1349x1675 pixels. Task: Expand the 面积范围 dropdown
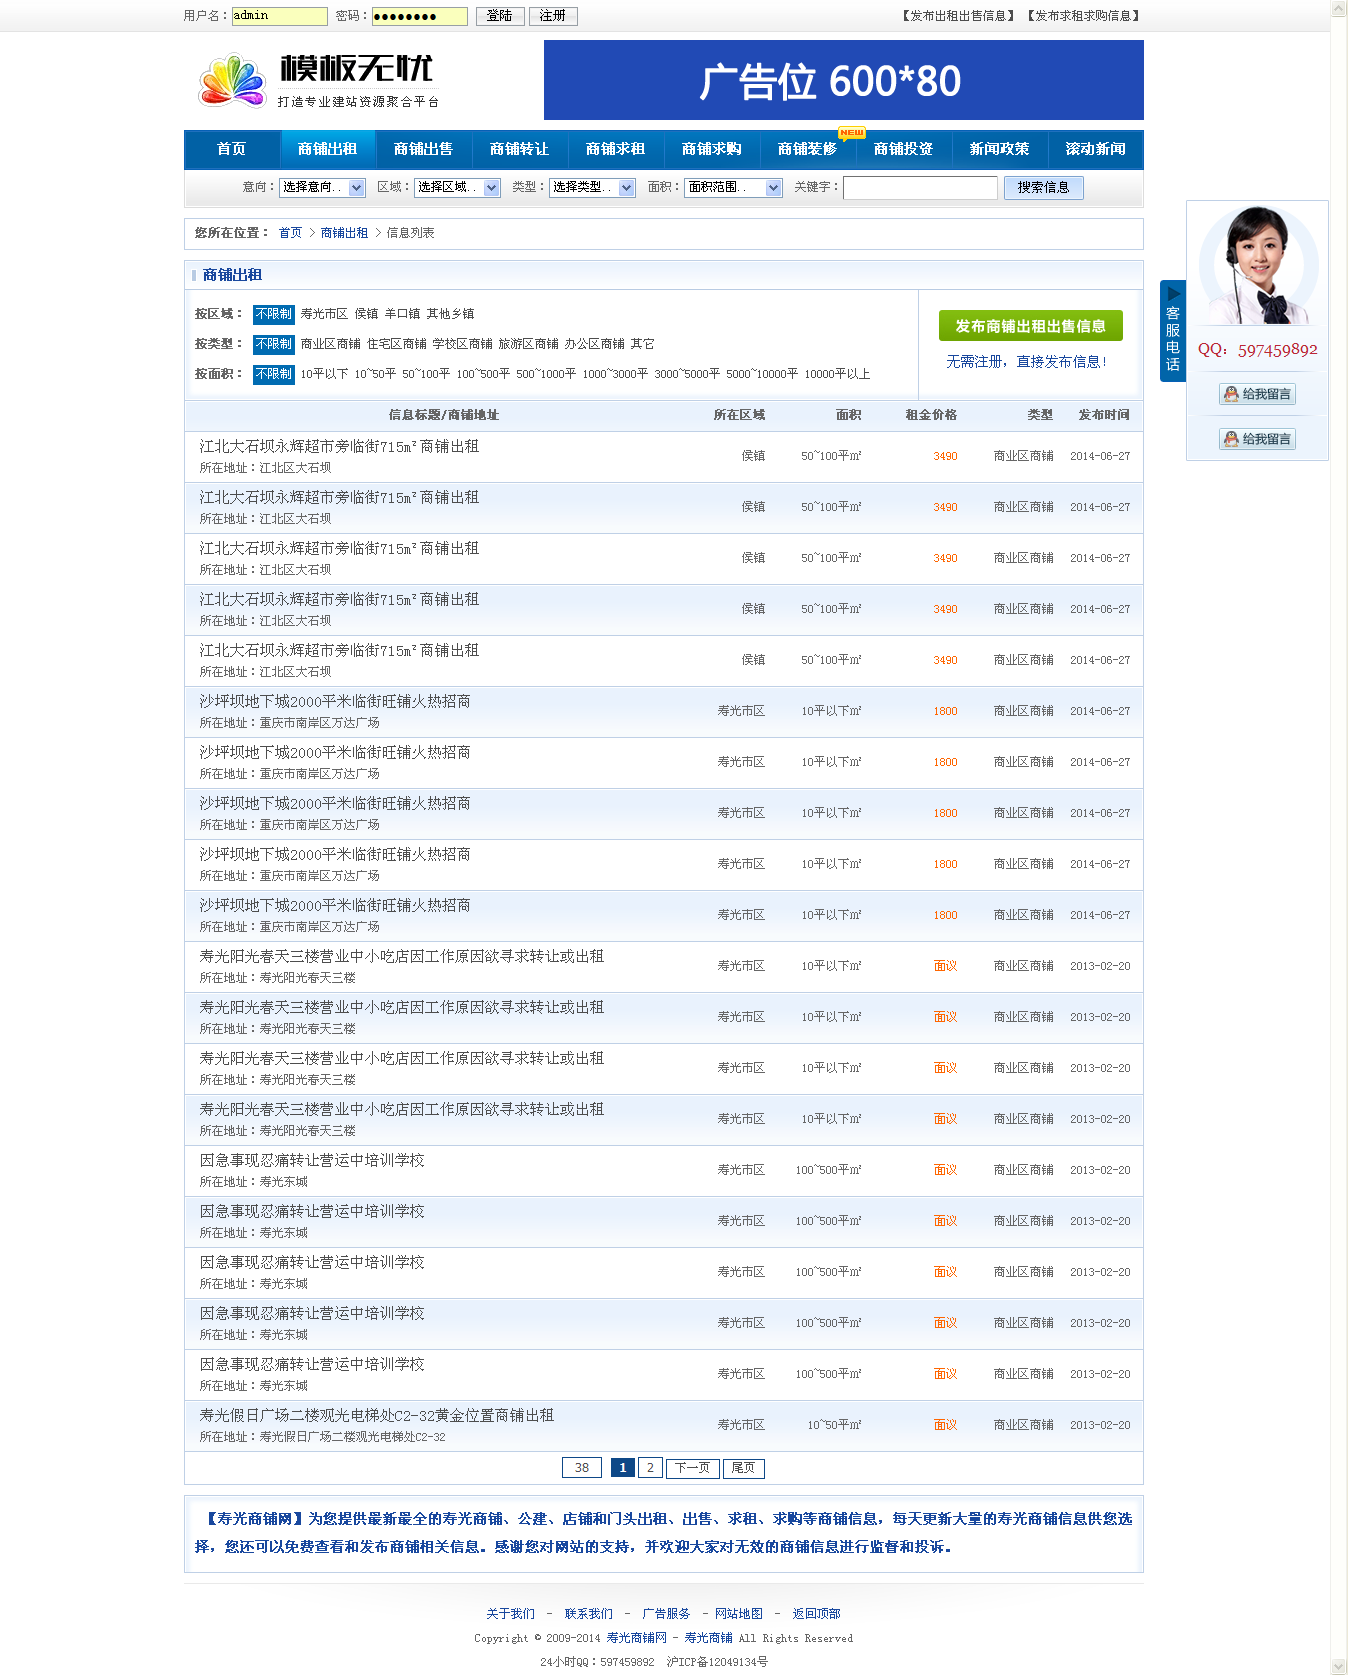click(732, 187)
